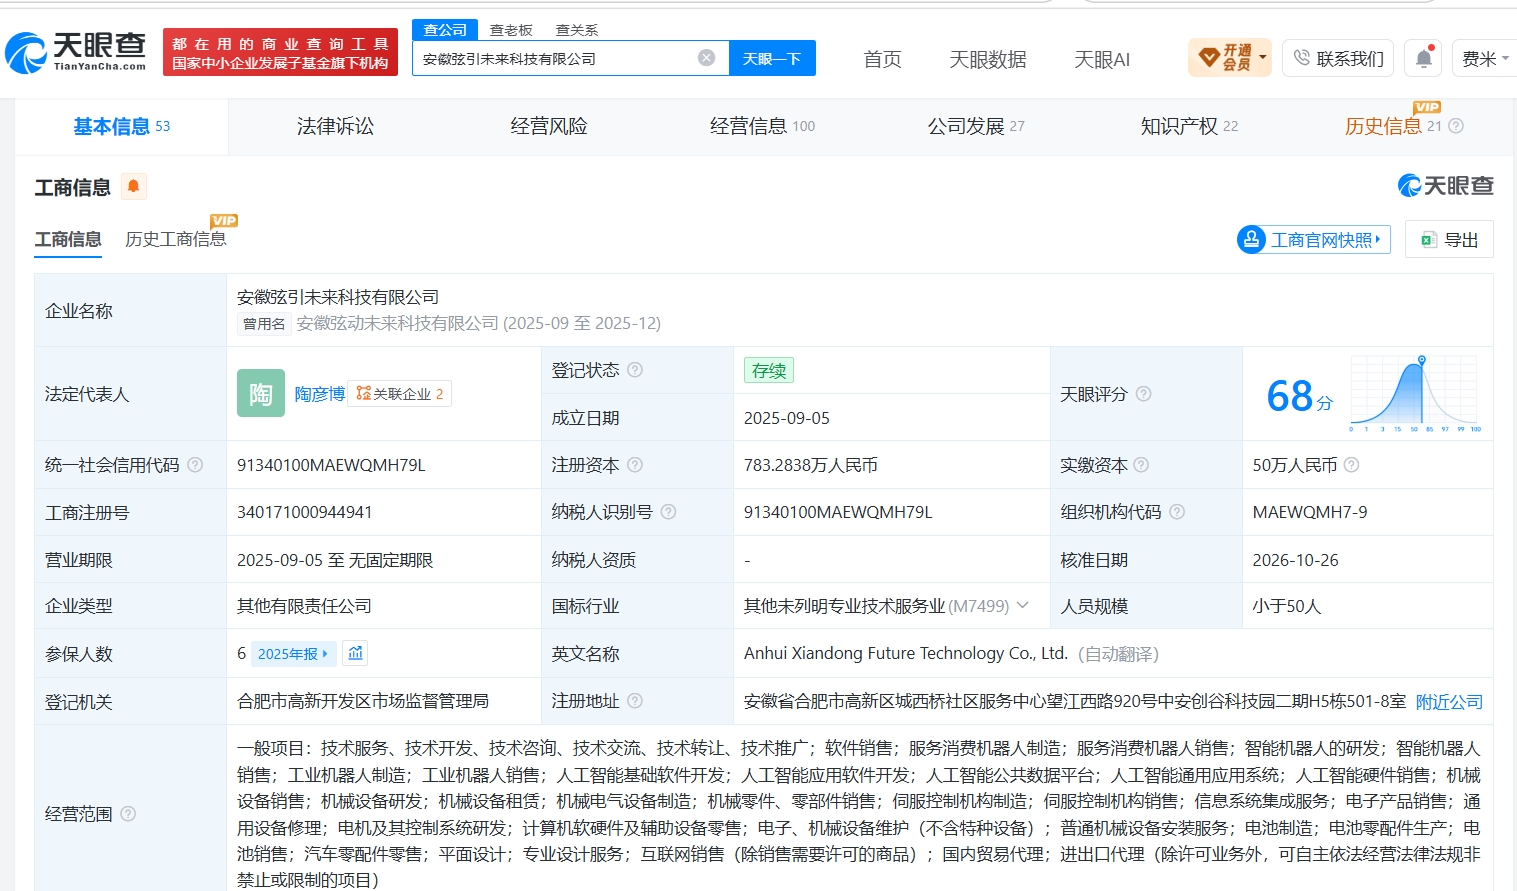1517x891 pixels.
Task: Clear the search box text
Action: (x=706, y=58)
